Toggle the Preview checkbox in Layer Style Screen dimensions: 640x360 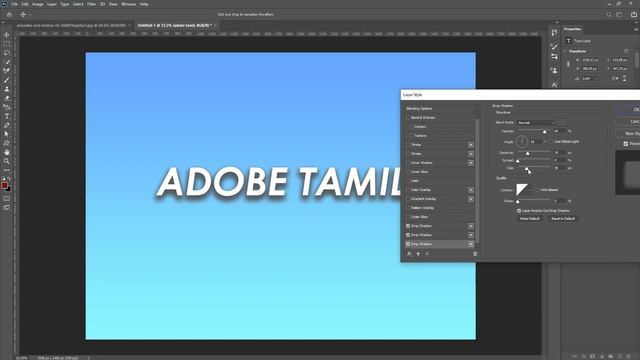coord(626,144)
